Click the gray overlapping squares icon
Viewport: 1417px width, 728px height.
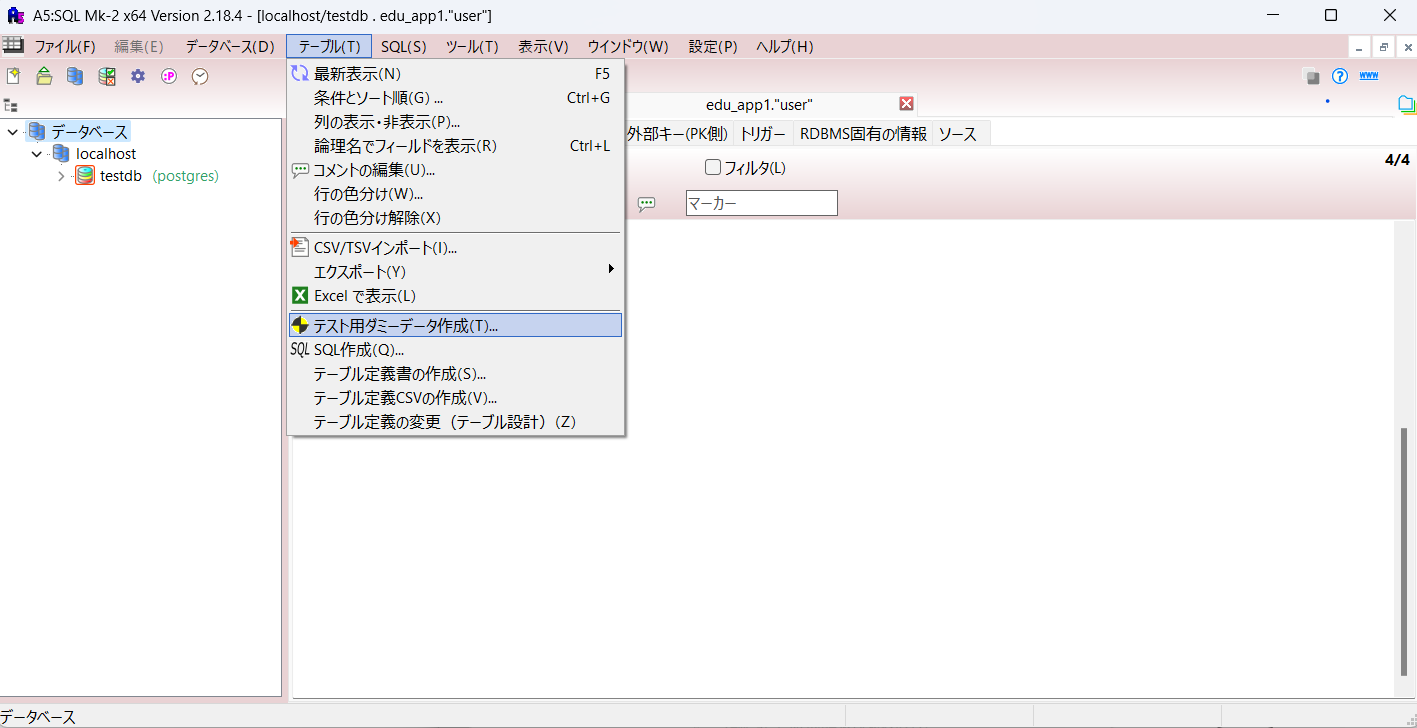tap(1310, 77)
